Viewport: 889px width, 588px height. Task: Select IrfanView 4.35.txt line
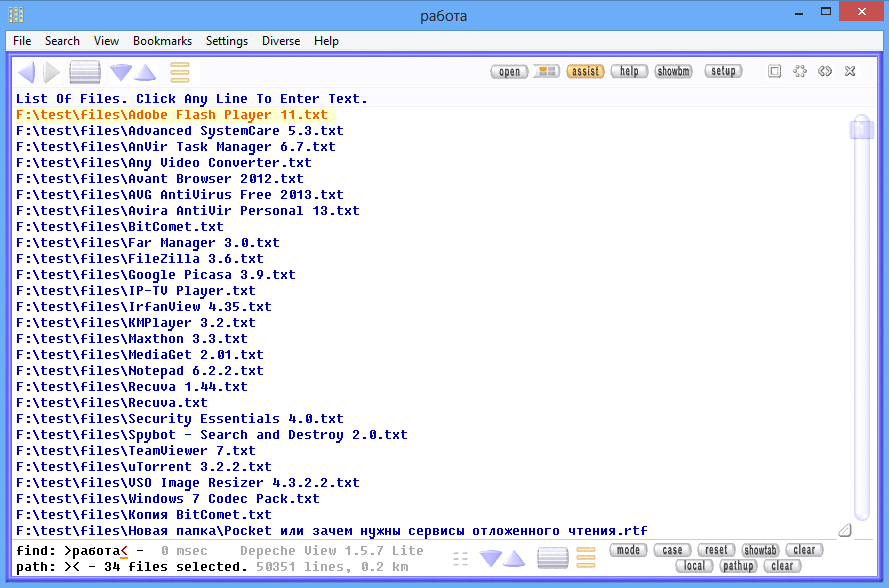(x=144, y=307)
